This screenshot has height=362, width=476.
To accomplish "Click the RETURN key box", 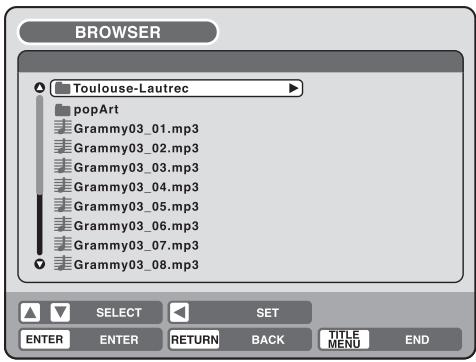I will tap(195, 340).
